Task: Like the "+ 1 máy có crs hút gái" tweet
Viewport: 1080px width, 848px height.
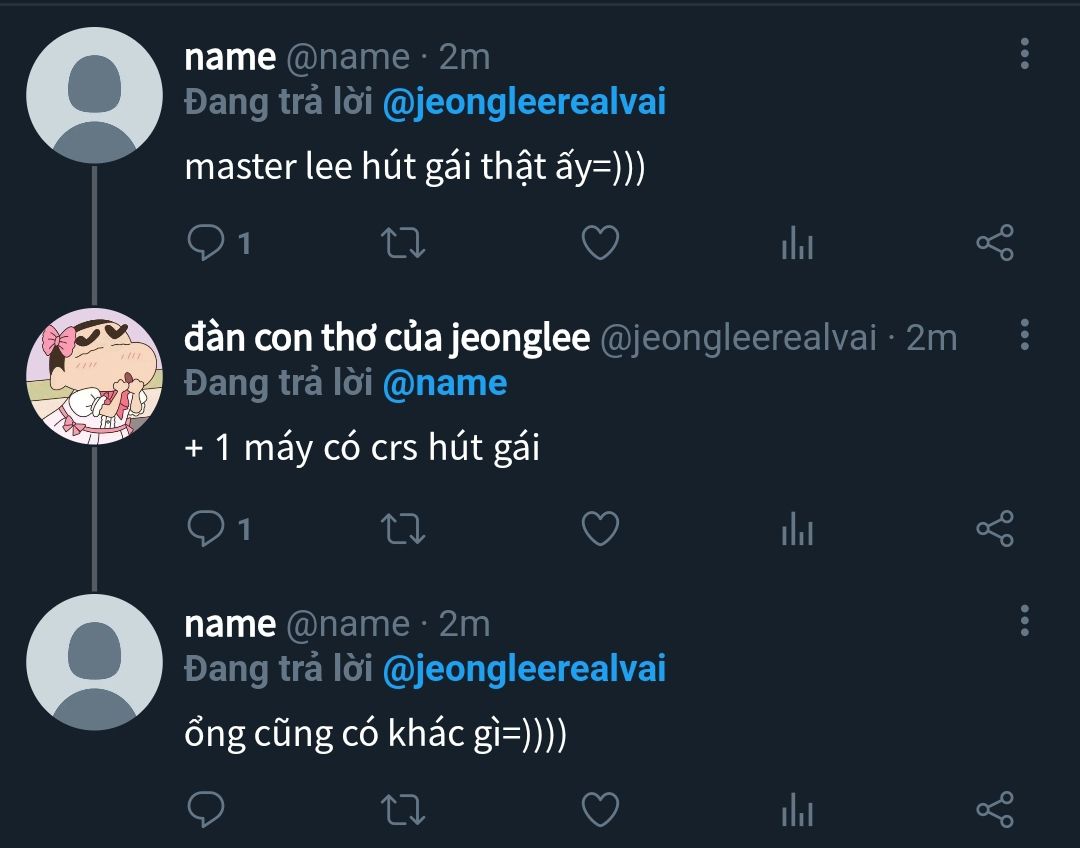Action: click(x=601, y=528)
